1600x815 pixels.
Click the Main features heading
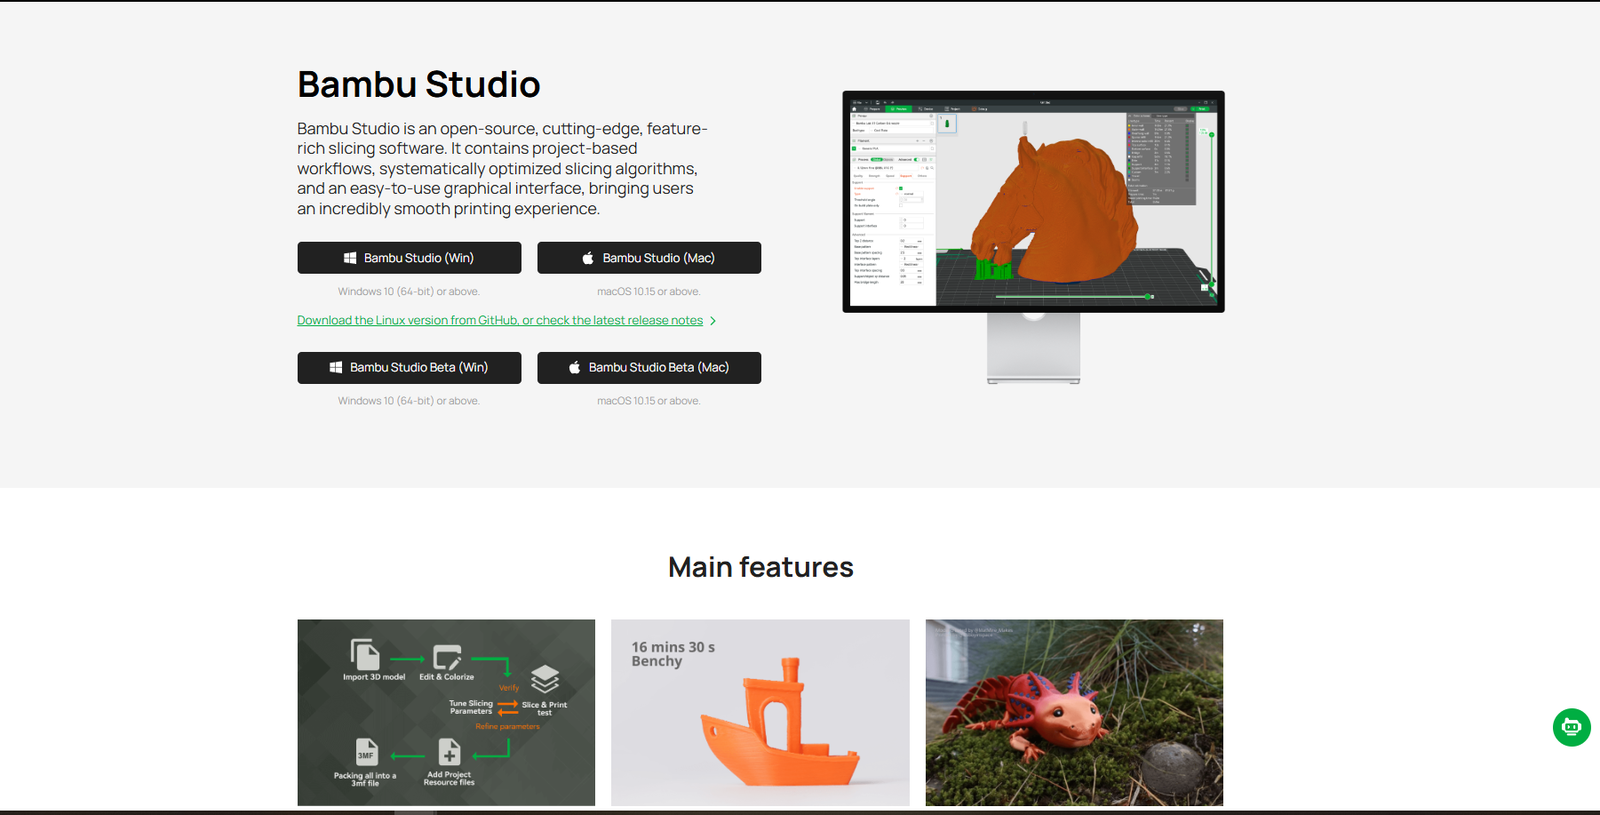click(761, 567)
